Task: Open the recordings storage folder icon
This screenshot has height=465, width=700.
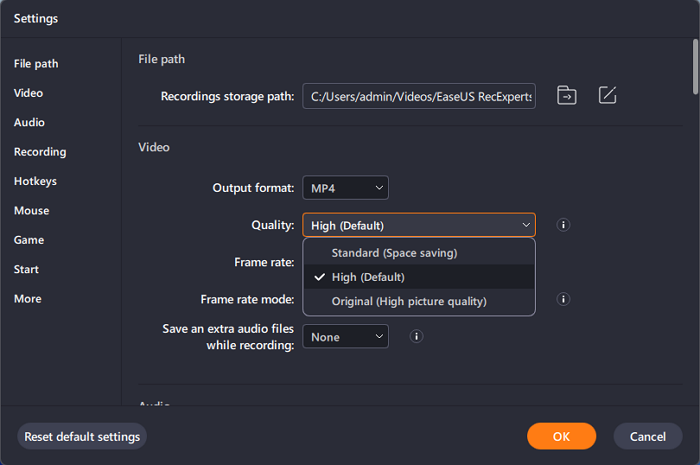Action: coord(567,96)
